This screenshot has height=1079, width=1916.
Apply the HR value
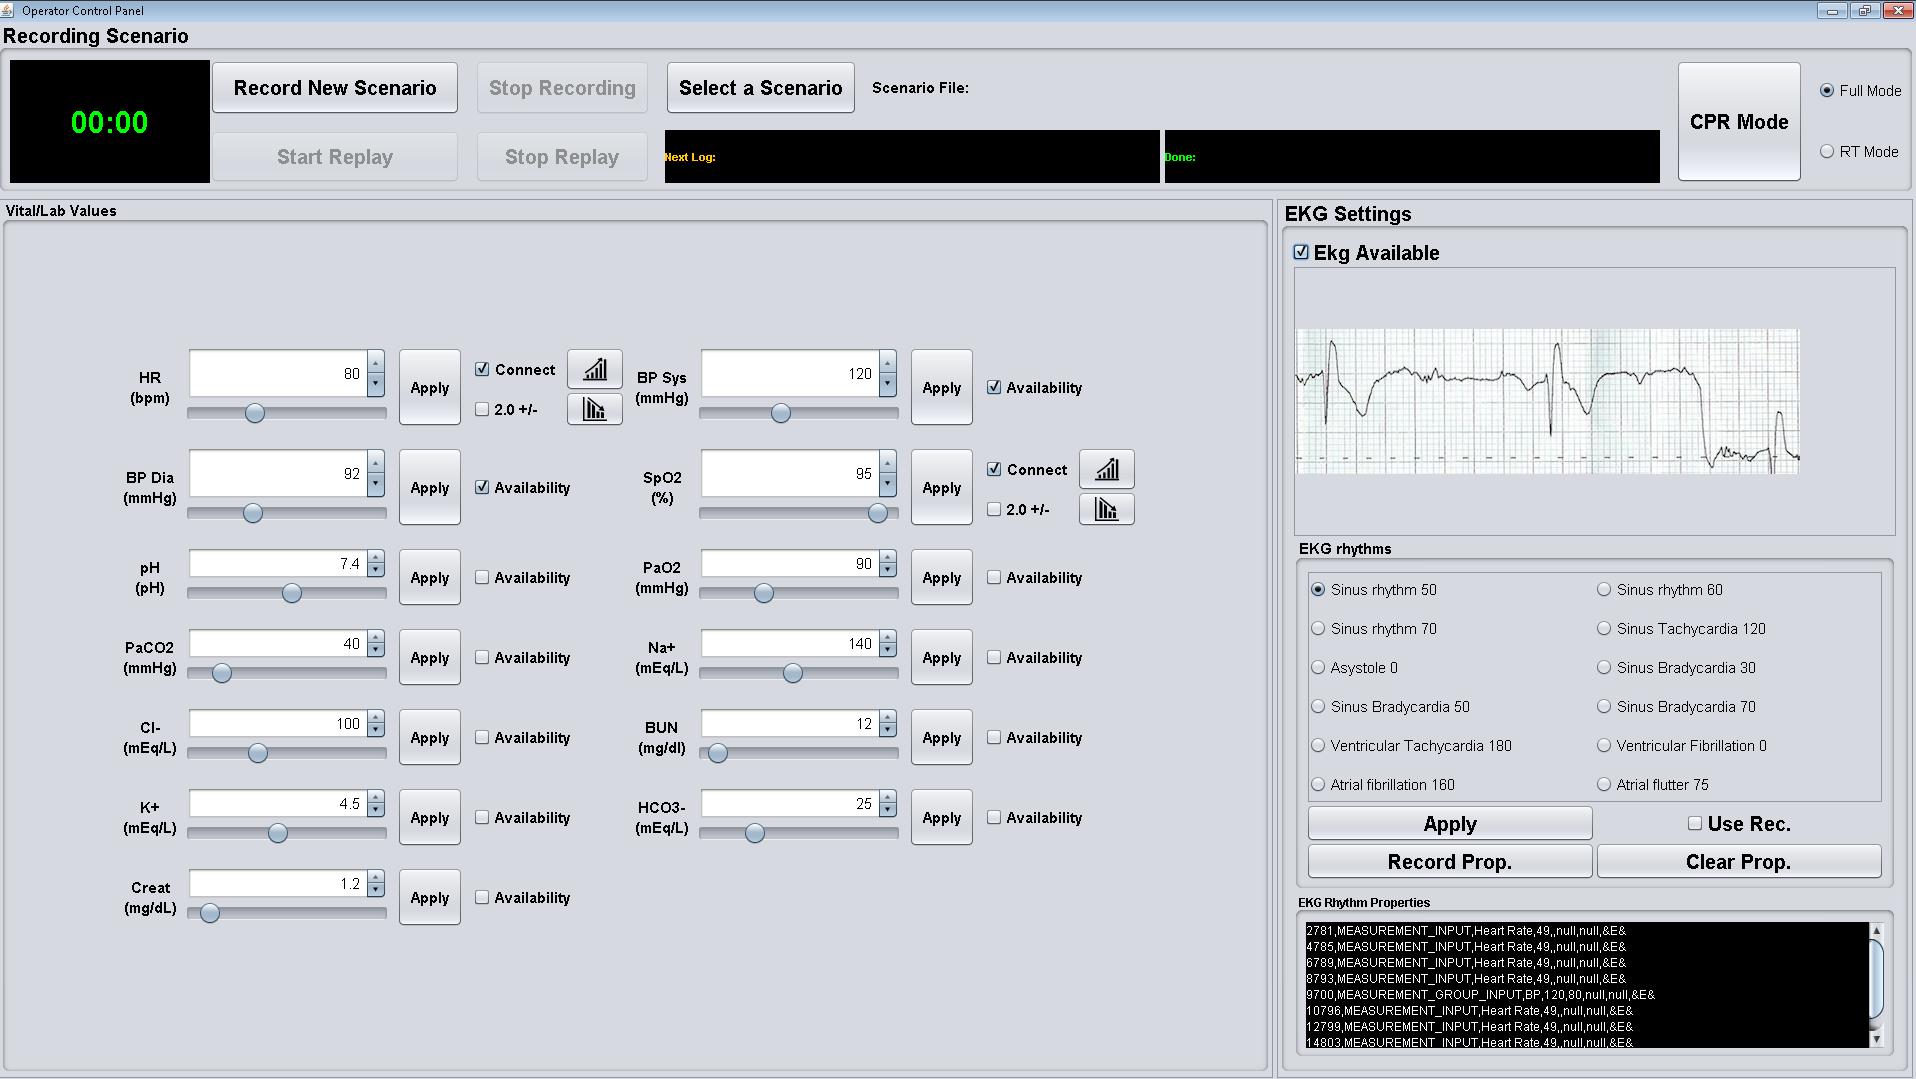point(430,387)
